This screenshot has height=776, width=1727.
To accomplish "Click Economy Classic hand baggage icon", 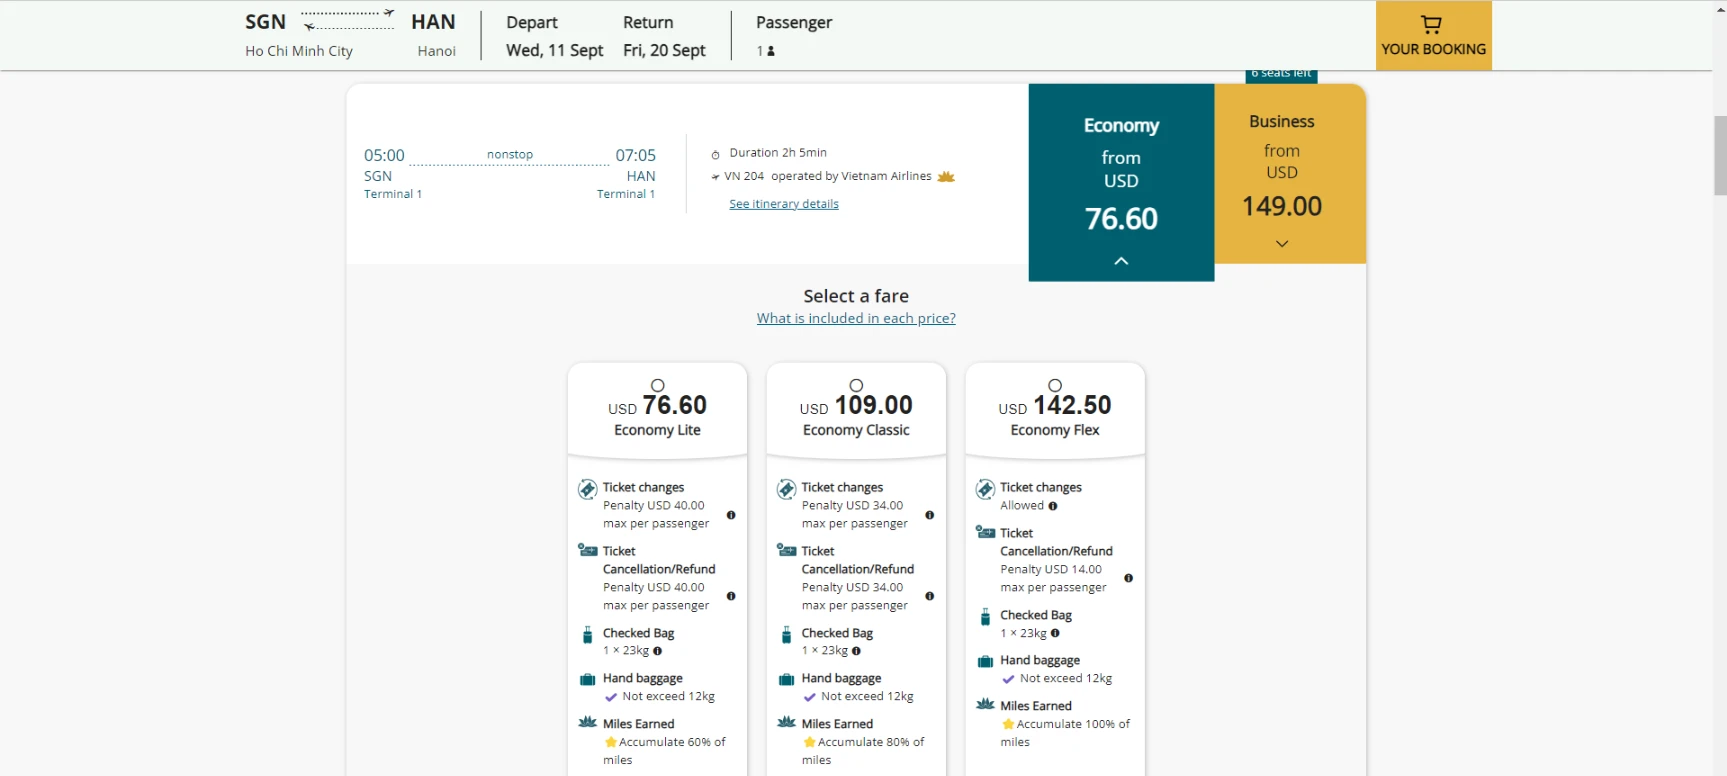I will 787,679.
